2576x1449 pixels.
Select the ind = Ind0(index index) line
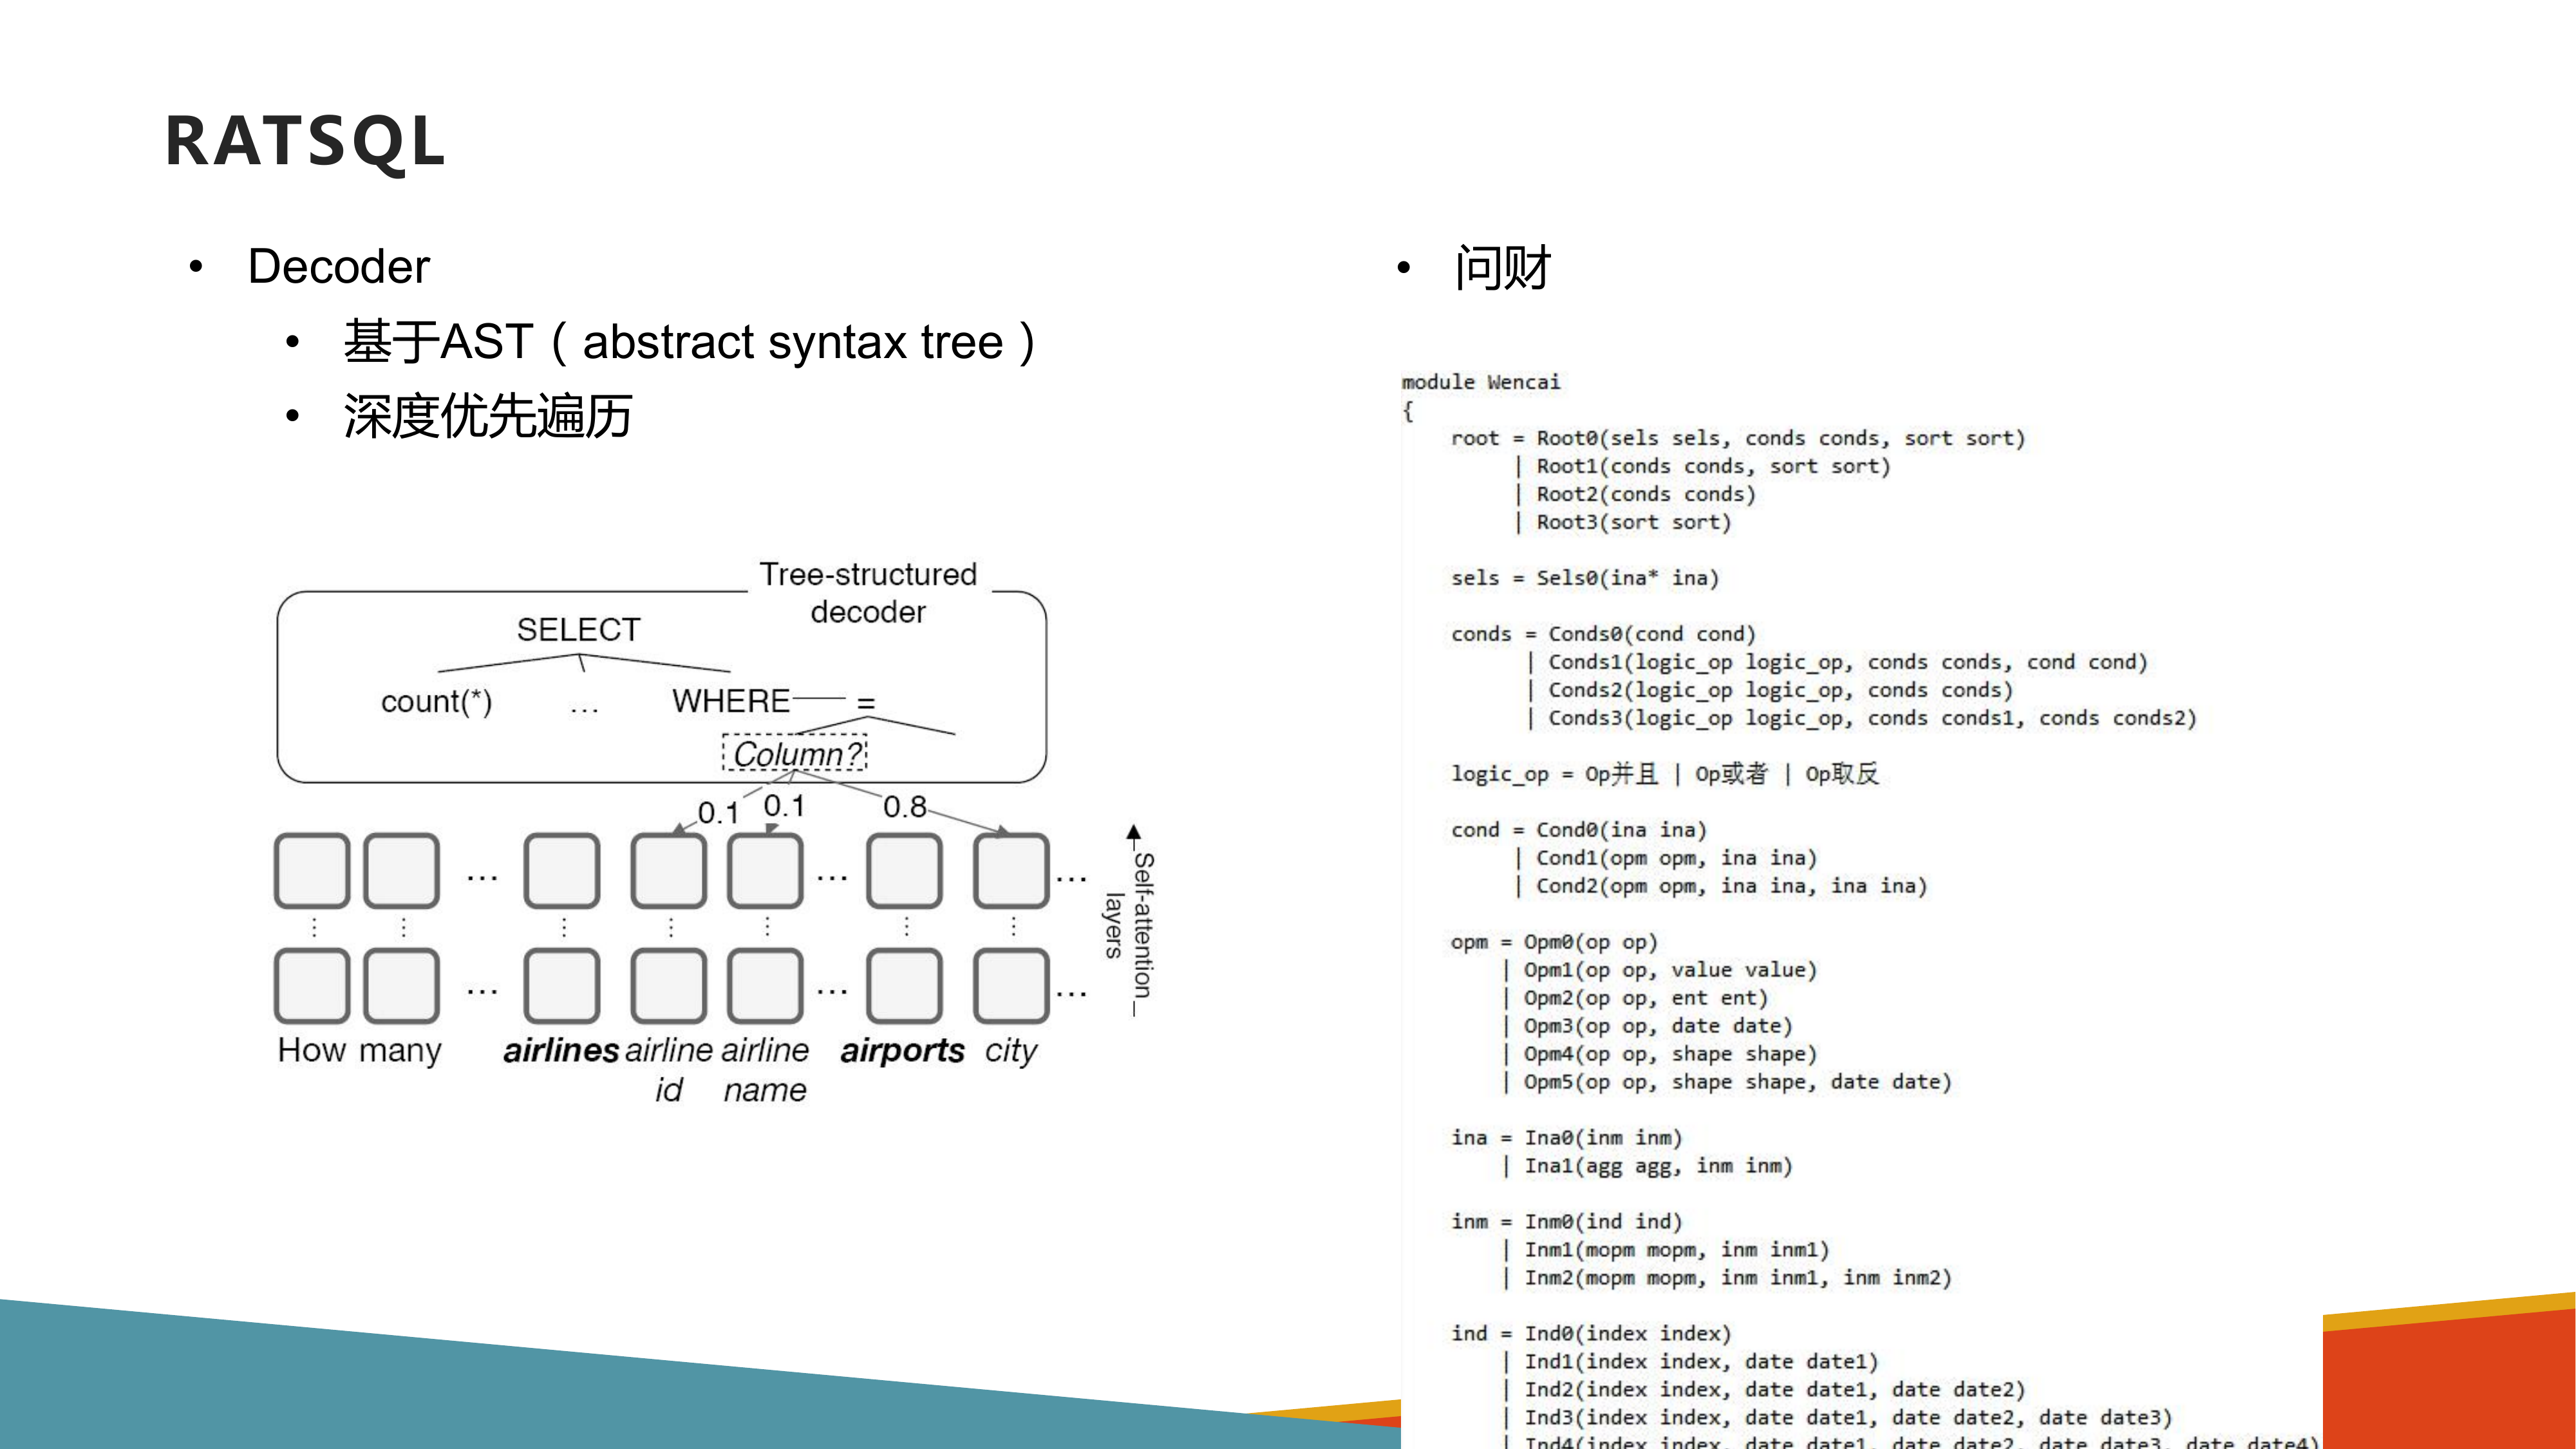[1591, 1334]
